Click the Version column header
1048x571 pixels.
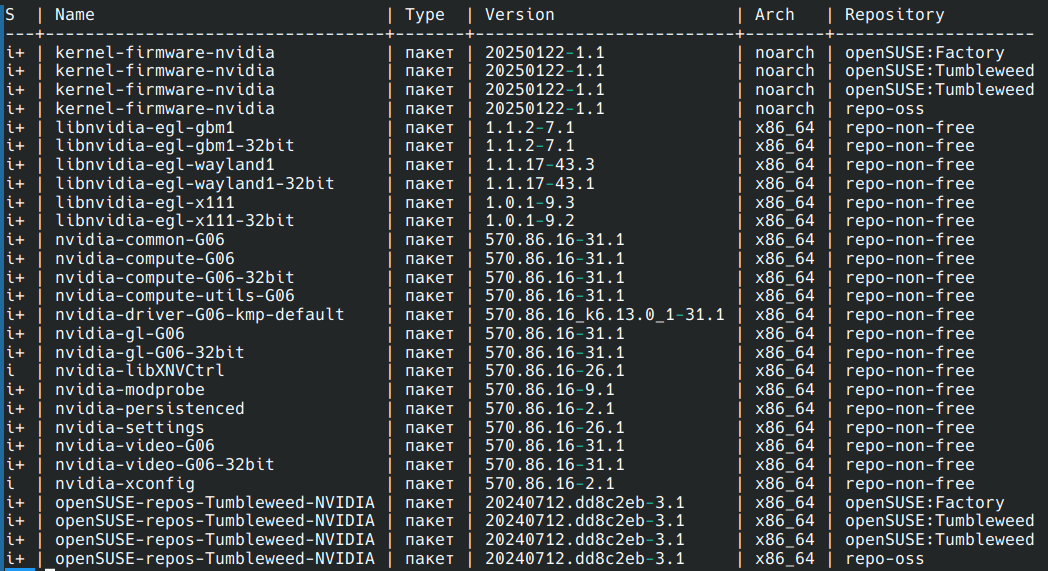click(x=519, y=14)
